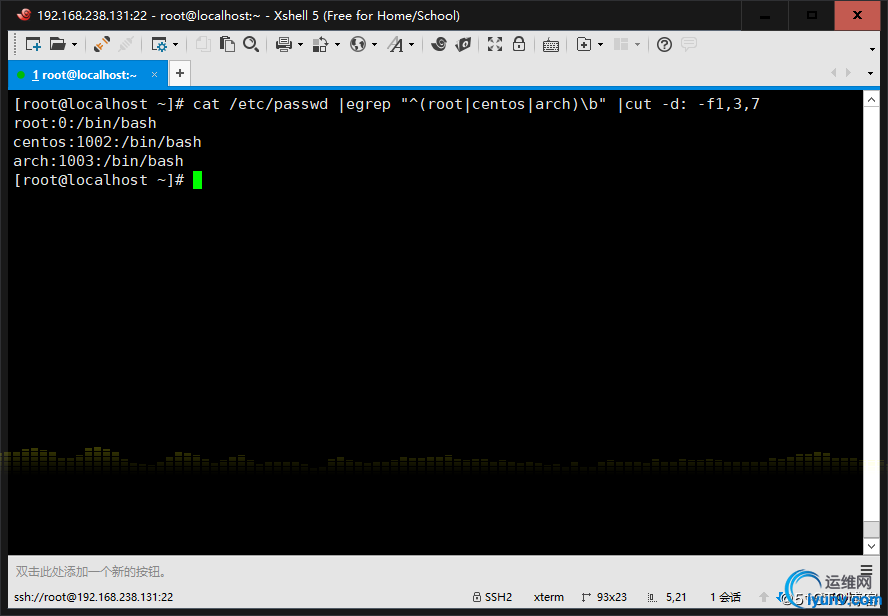The image size is (888, 616).
Task: Open the tab list dropdown arrow
Action: pyautogui.click(x=870, y=73)
